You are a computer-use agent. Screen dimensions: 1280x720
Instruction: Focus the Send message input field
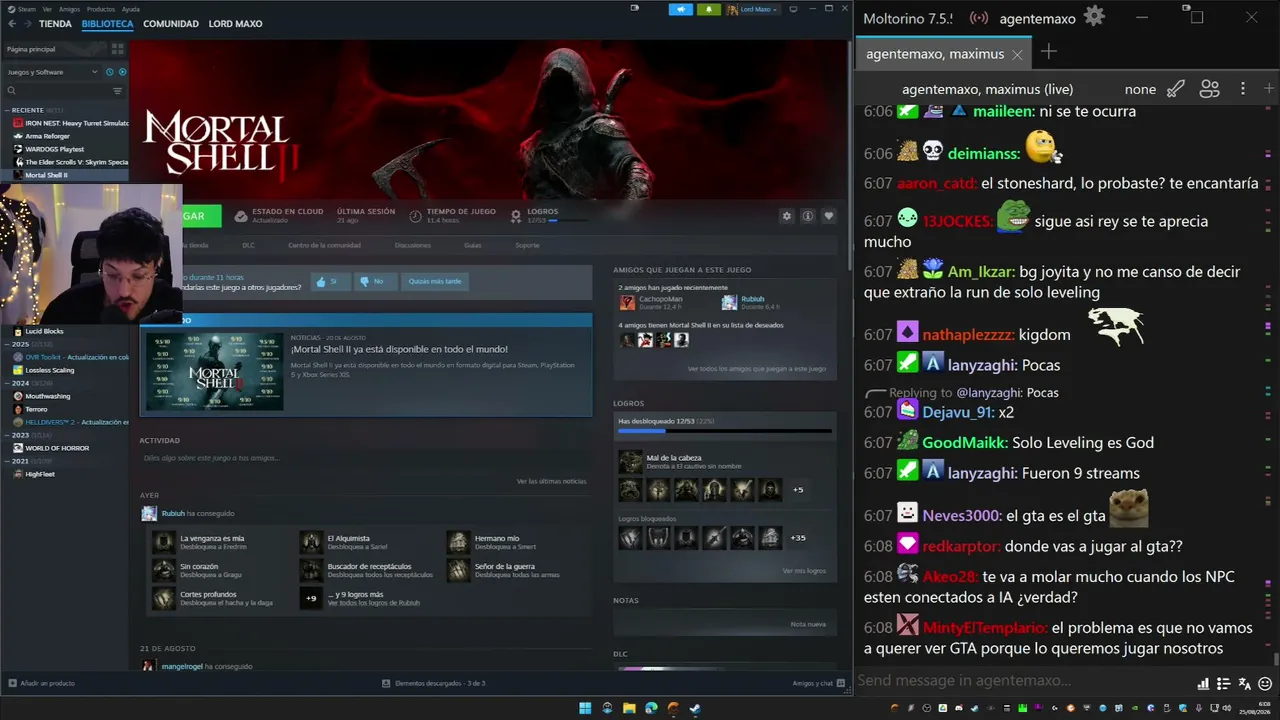[1023, 681]
